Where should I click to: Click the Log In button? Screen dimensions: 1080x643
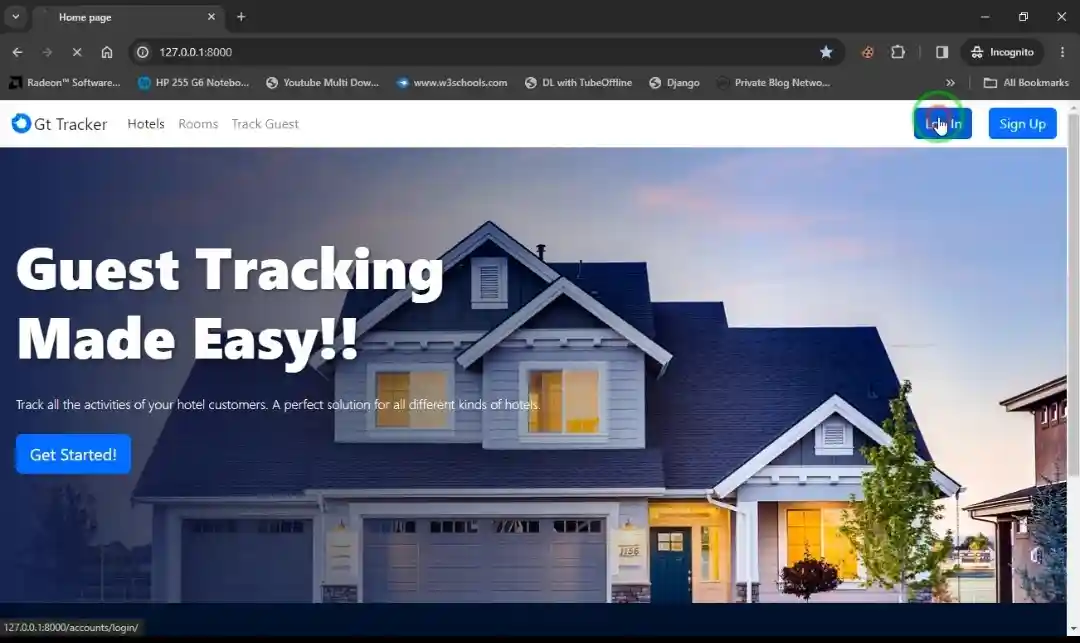[x=941, y=123]
